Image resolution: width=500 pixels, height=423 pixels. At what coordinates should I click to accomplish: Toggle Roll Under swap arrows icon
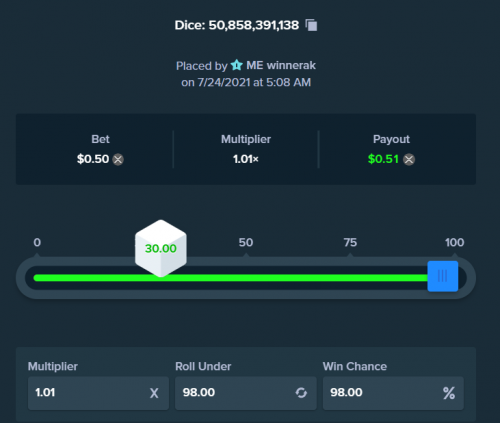[x=301, y=393]
